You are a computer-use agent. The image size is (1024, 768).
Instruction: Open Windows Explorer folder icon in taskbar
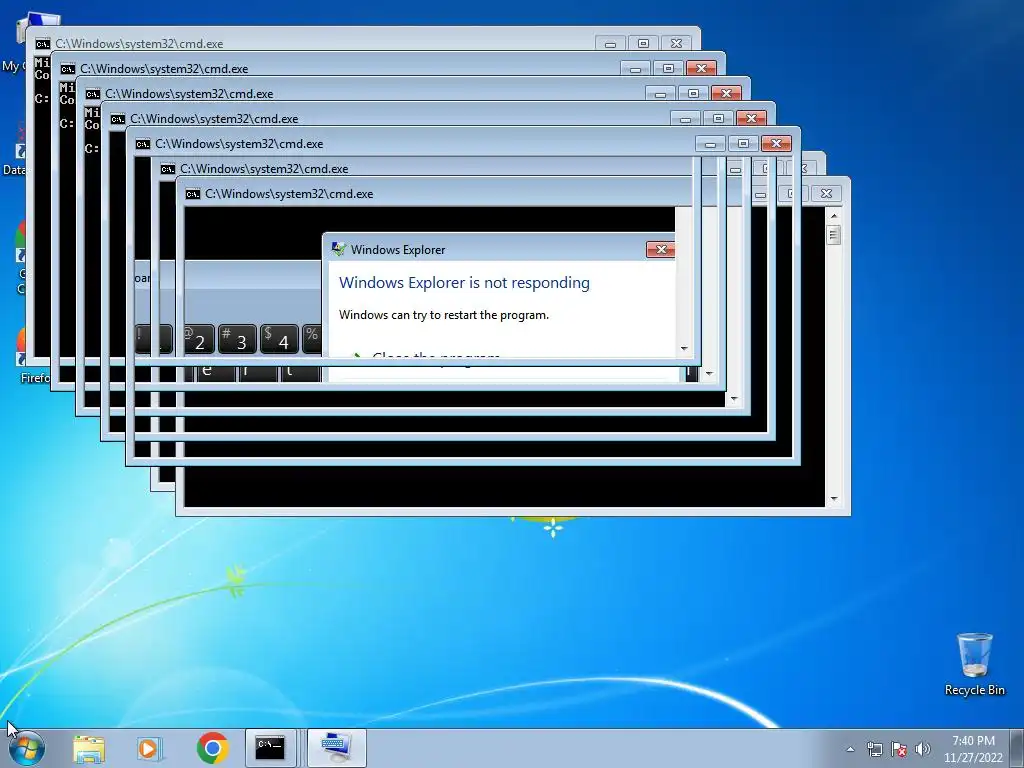click(89, 748)
